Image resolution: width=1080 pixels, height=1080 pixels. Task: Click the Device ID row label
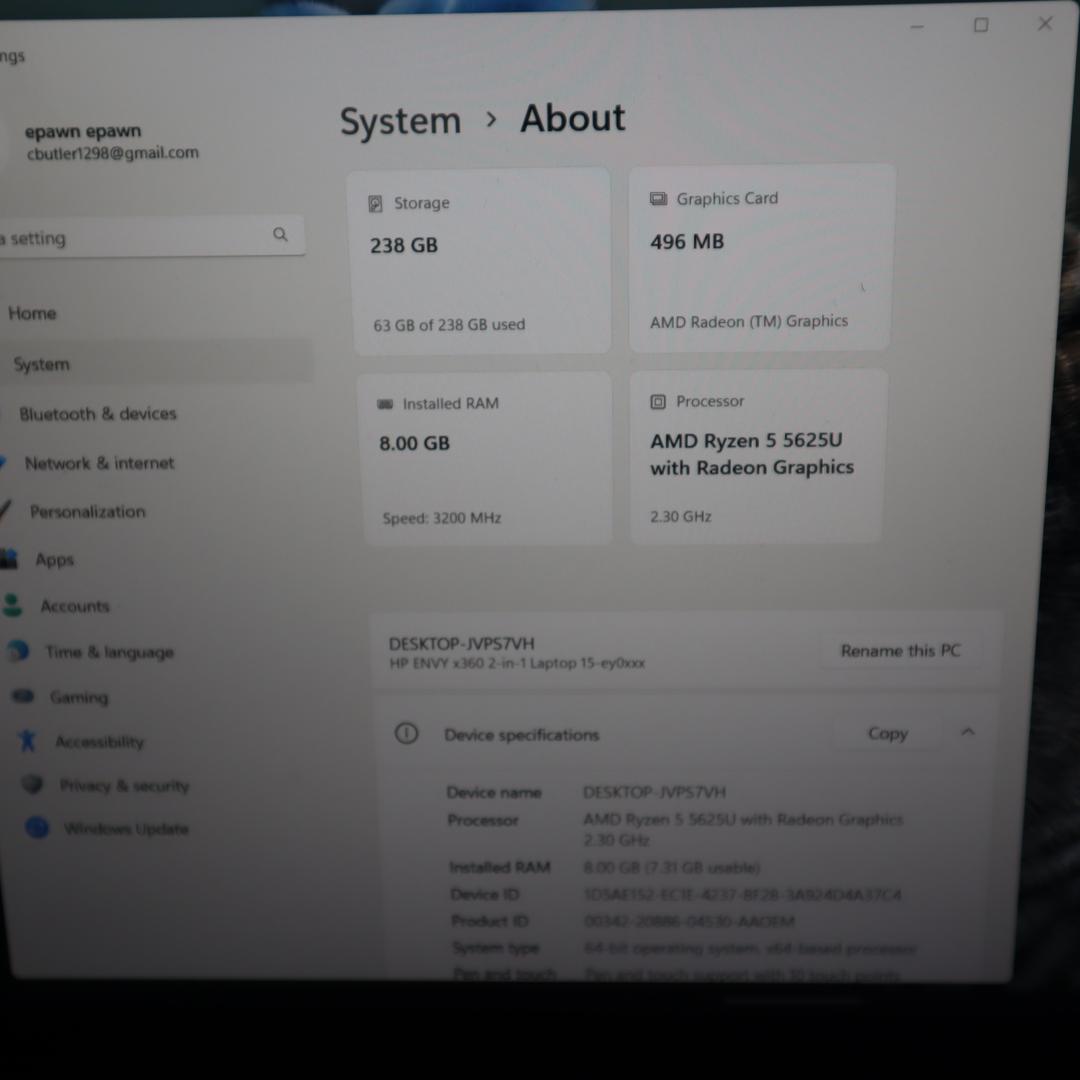484,894
